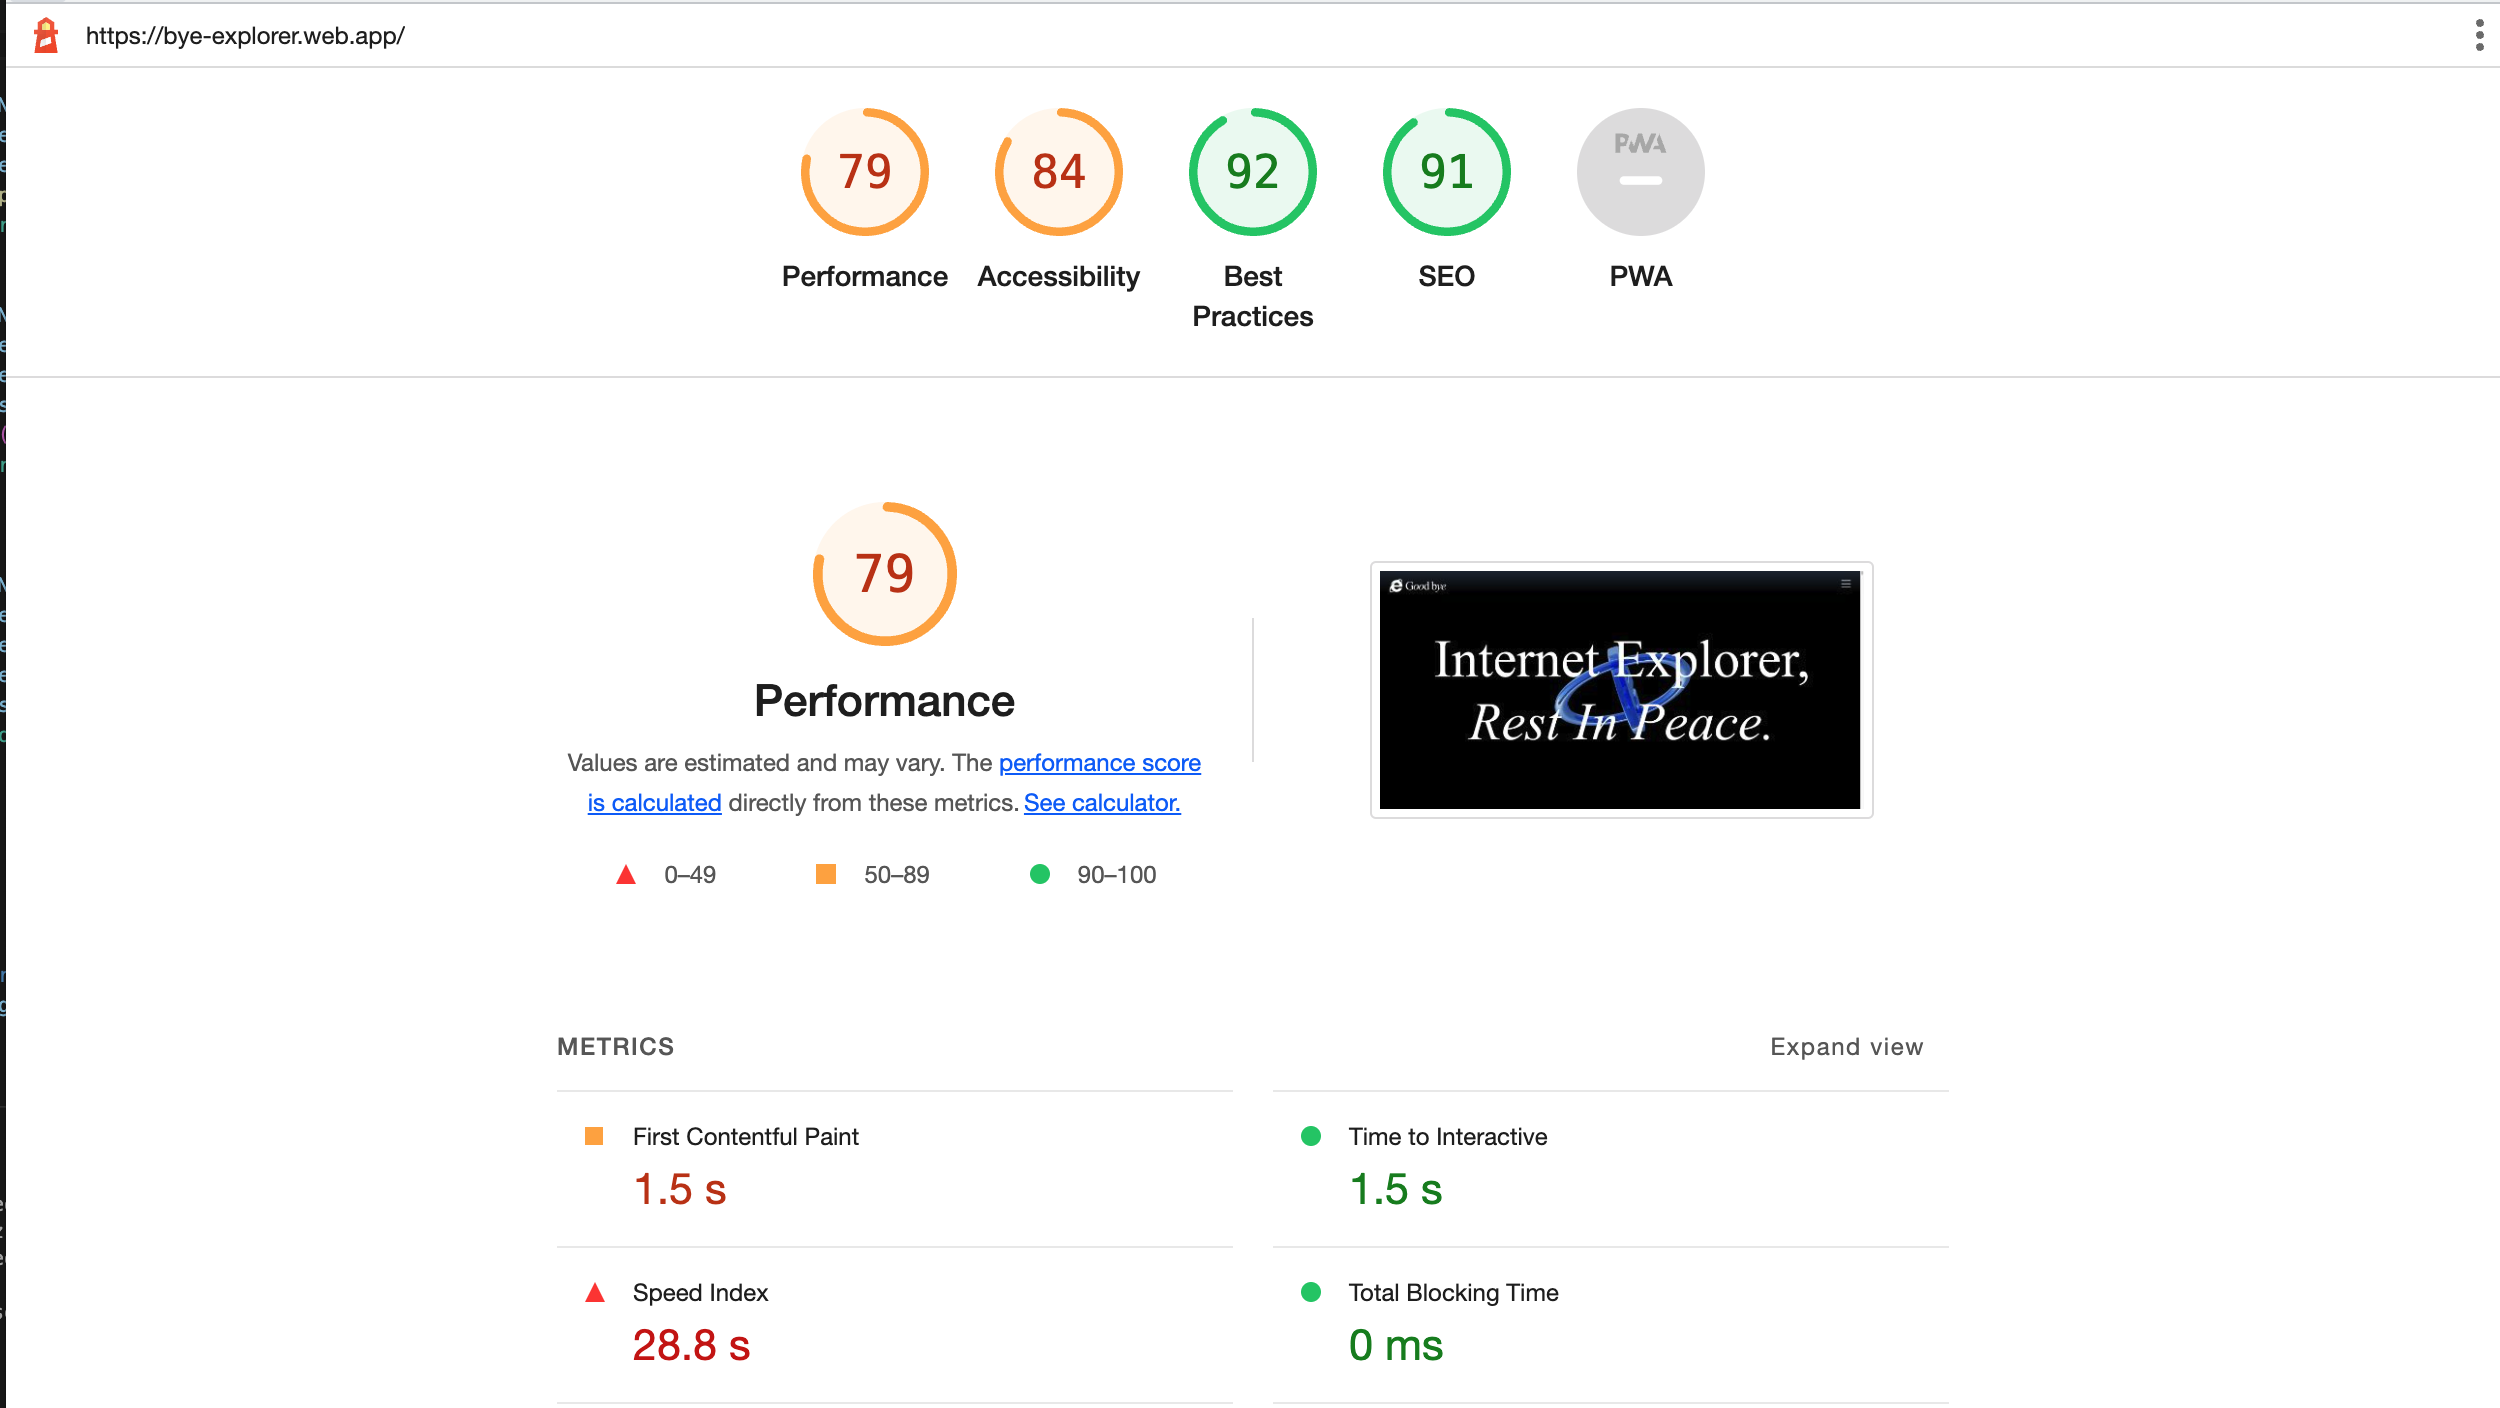Click the green Total Blocking Time dot
This screenshot has width=2500, height=1408.
tap(1311, 1292)
